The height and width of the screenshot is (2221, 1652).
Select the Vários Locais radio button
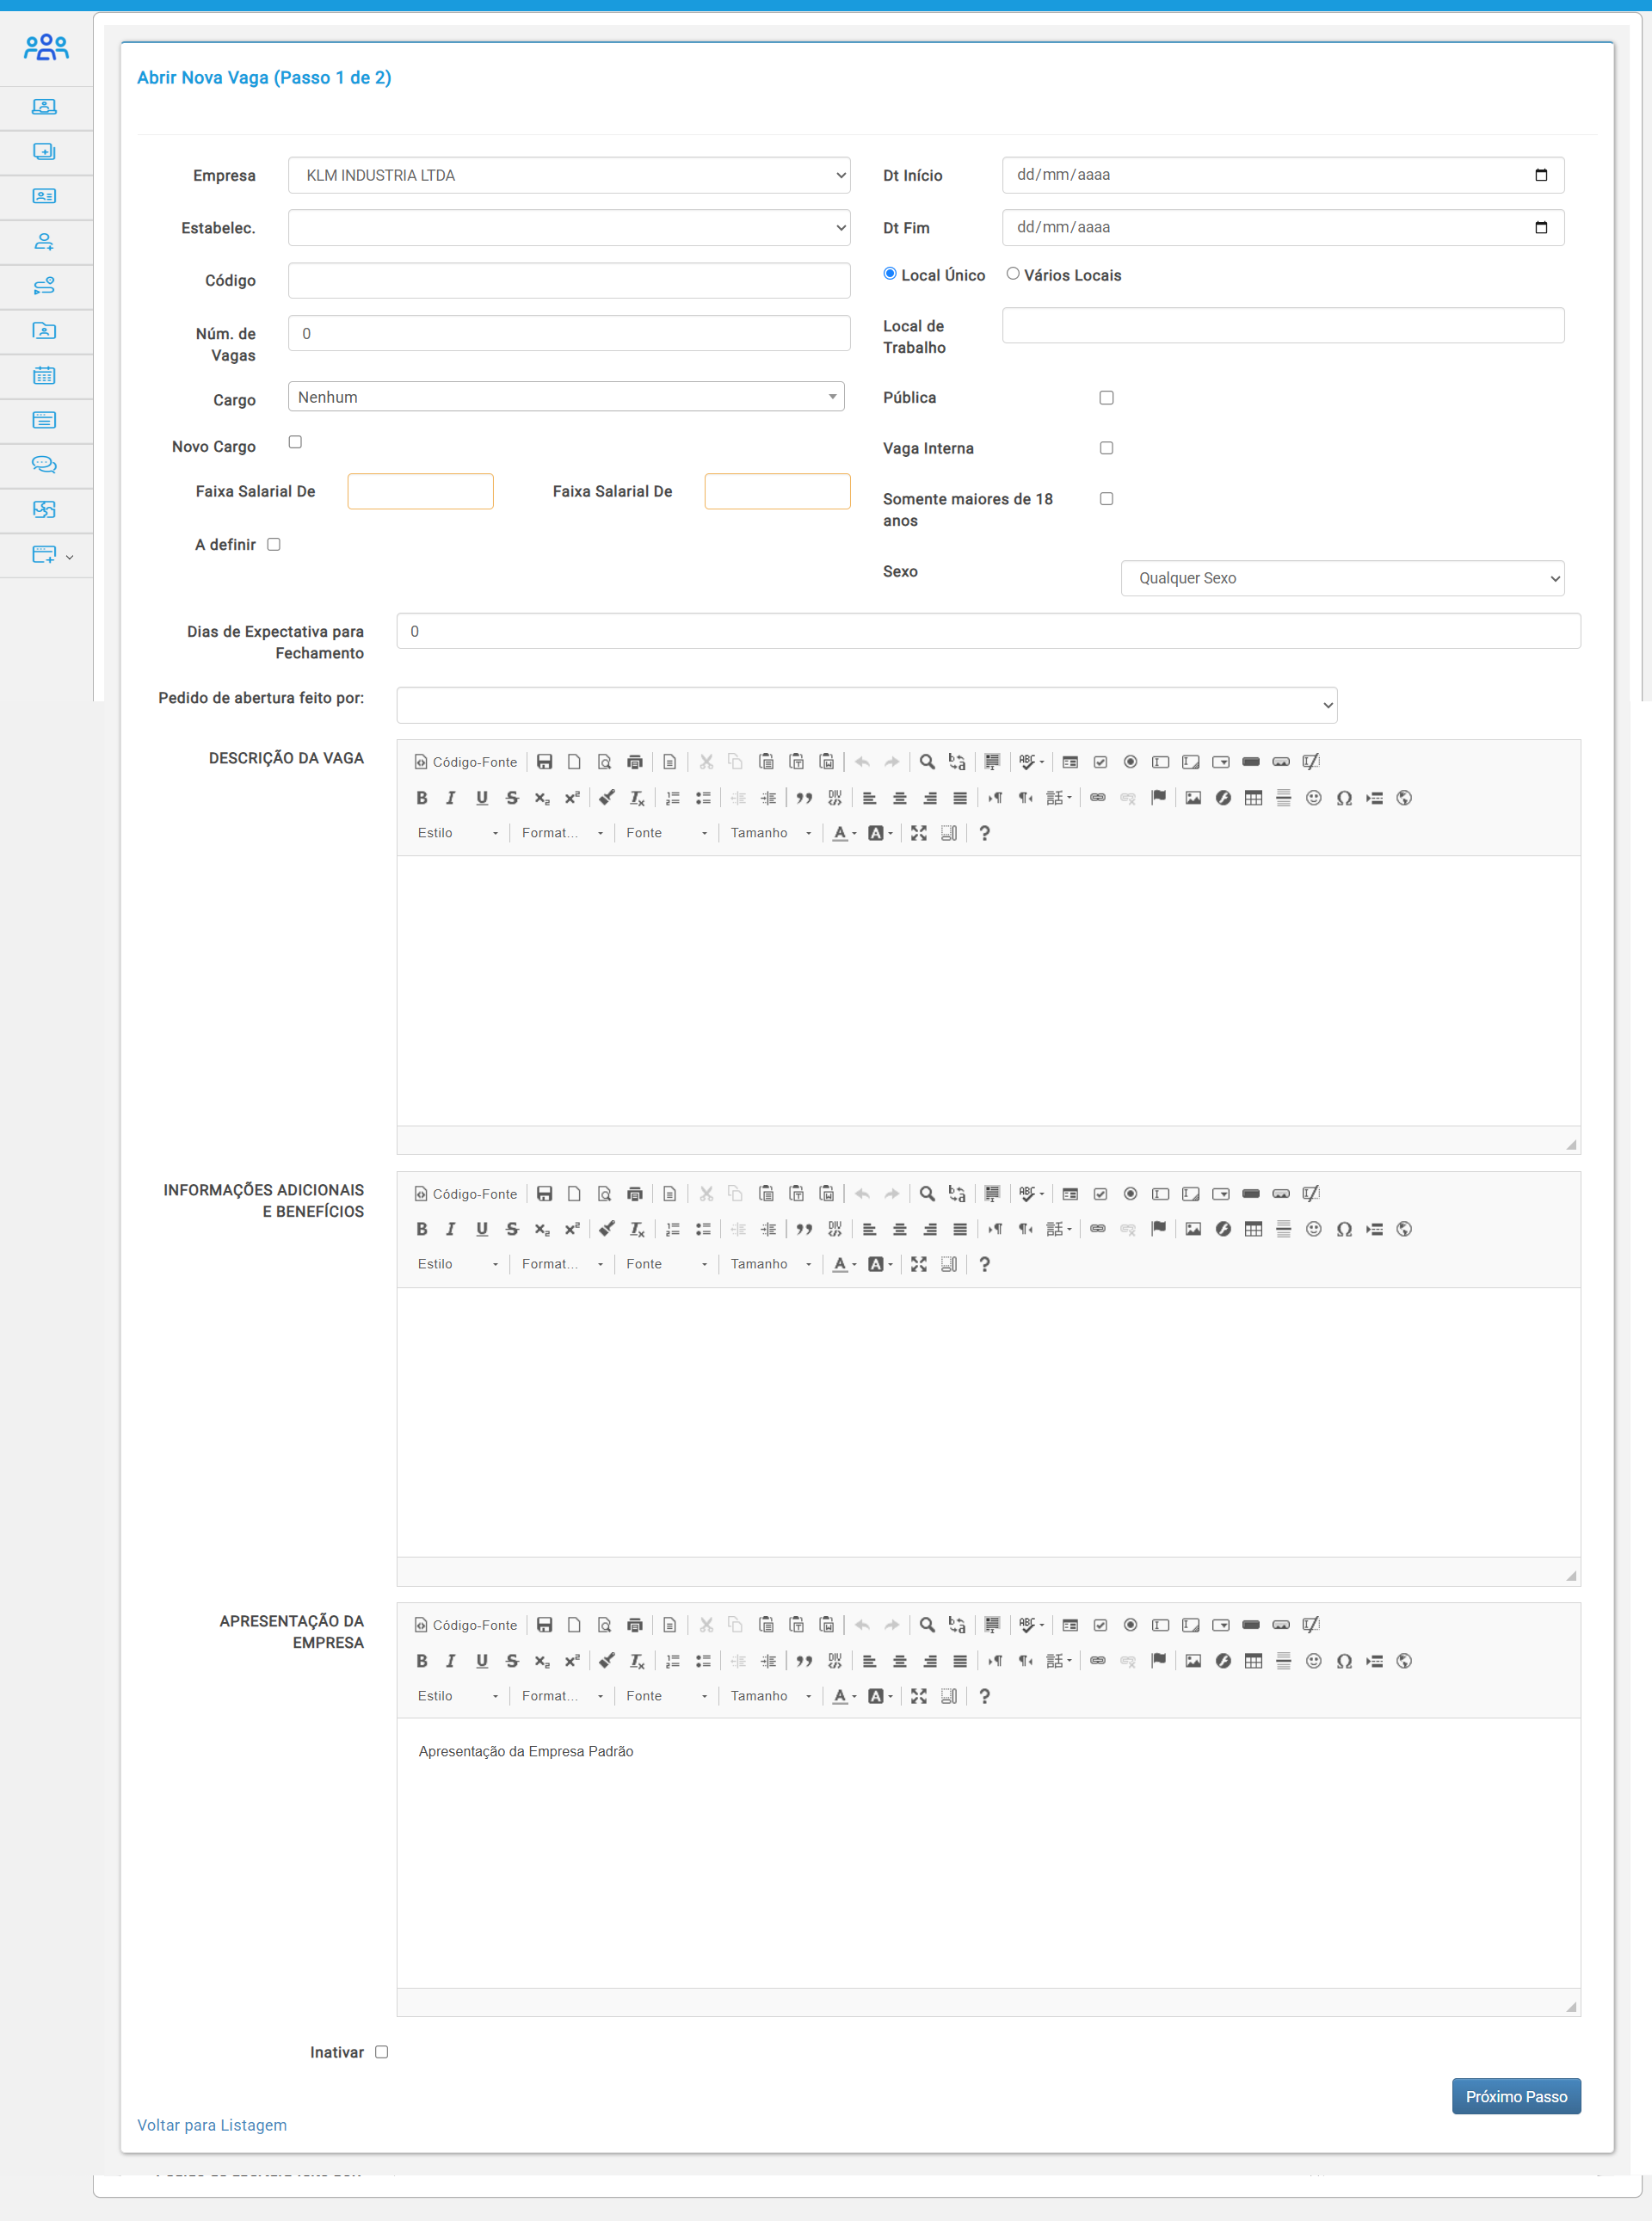tap(1013, 274)
